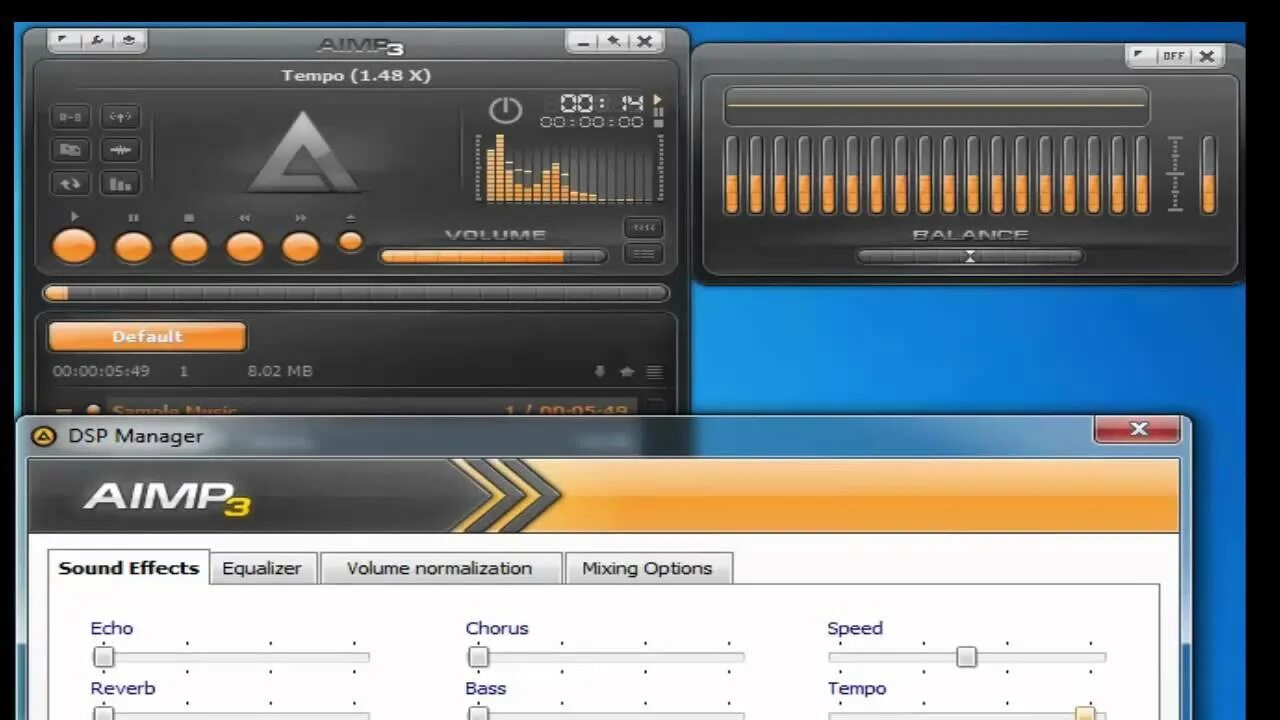Screen dimensions: 1280x720
Task: Click the DSP Manager title bar icon
Action: point(44,436)
